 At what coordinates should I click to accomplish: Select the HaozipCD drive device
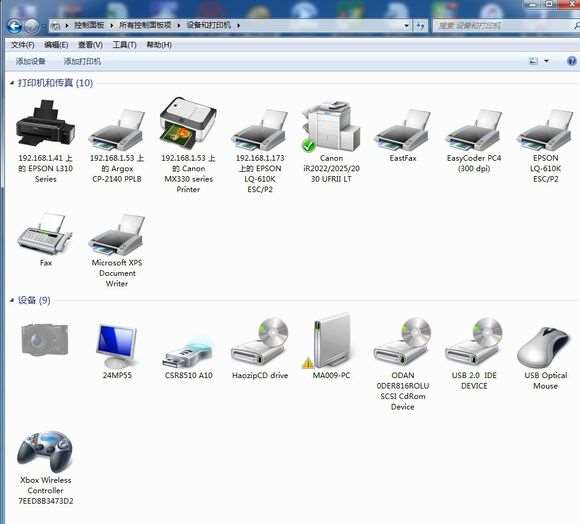click(260, 348)
